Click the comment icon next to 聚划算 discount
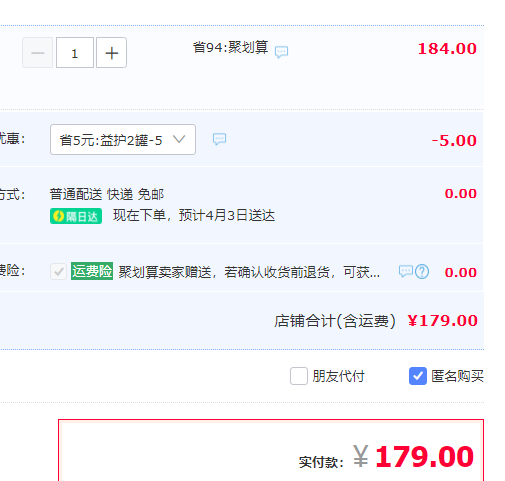This screenshot has width=505, height=481. (x=281, y=52)
